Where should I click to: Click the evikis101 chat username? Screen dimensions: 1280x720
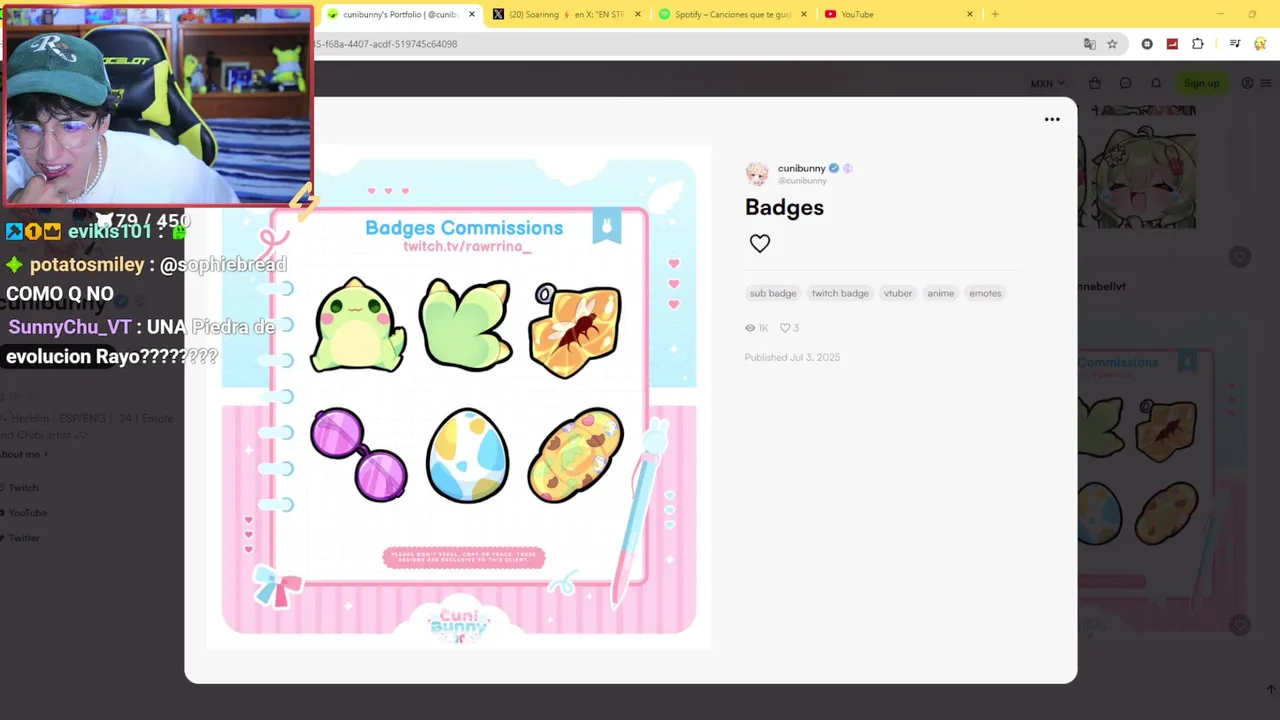pyautogui.click(x=109, y=231)
